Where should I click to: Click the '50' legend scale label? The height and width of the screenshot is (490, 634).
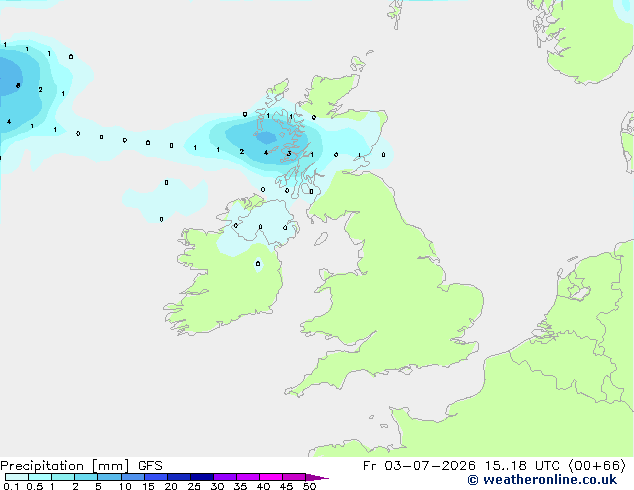coord(309,486)
